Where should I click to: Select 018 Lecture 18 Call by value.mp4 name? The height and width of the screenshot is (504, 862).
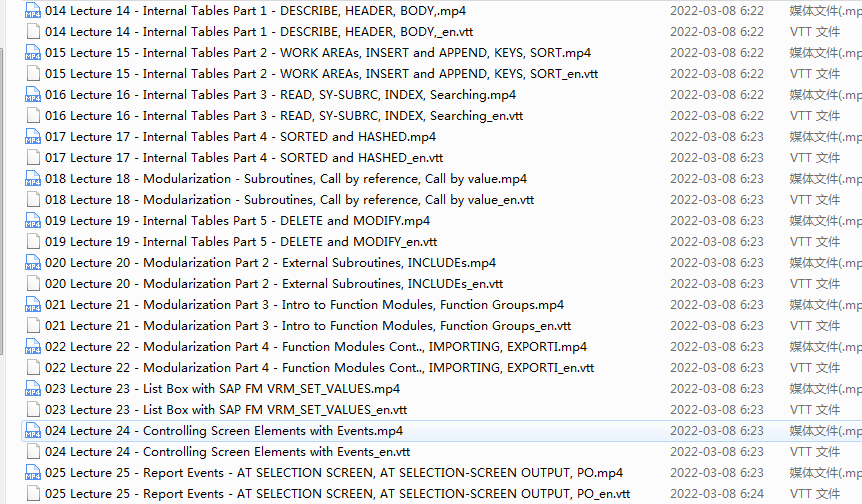coord(286,178)
